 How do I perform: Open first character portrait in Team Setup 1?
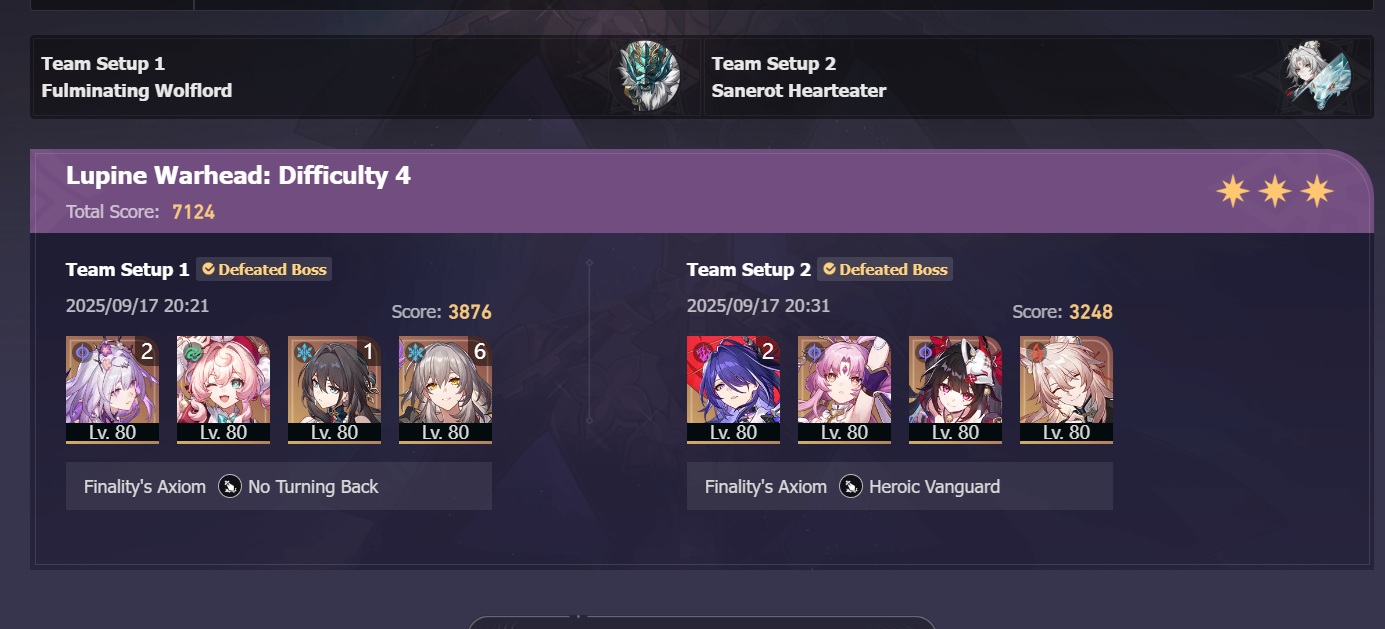pyautogui.click(x=112, y=390)
